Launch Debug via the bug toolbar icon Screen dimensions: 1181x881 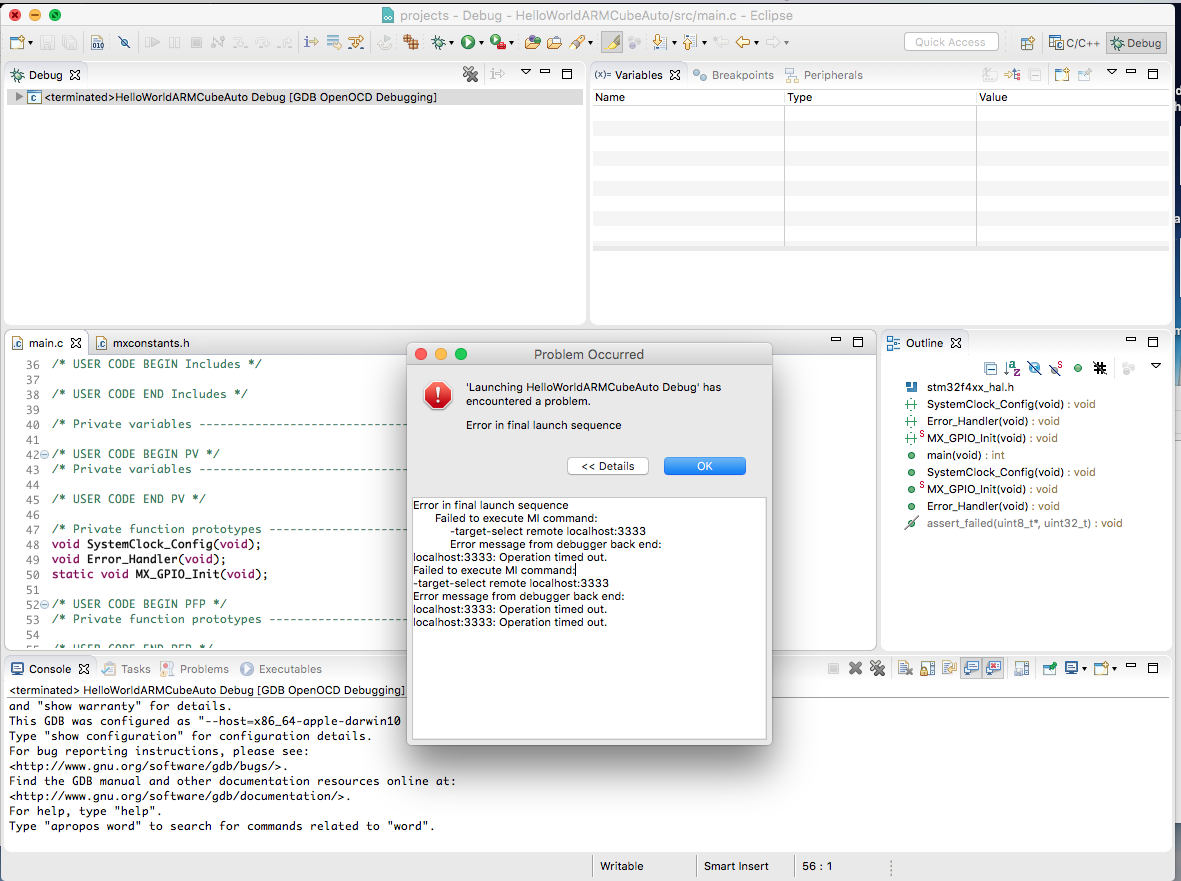438,42
